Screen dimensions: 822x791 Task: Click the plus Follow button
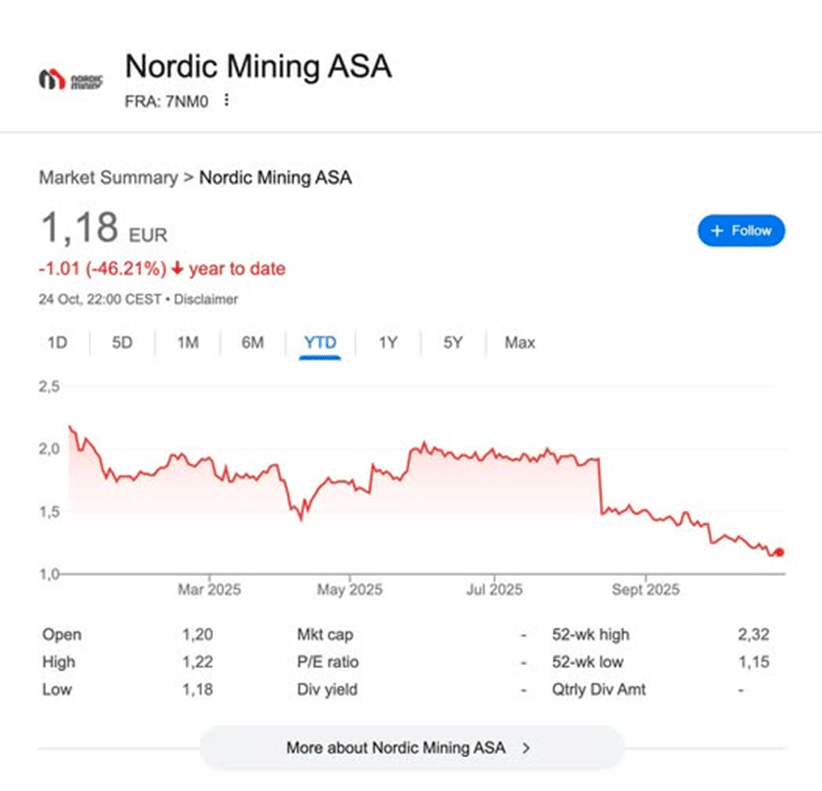point(741,231)
